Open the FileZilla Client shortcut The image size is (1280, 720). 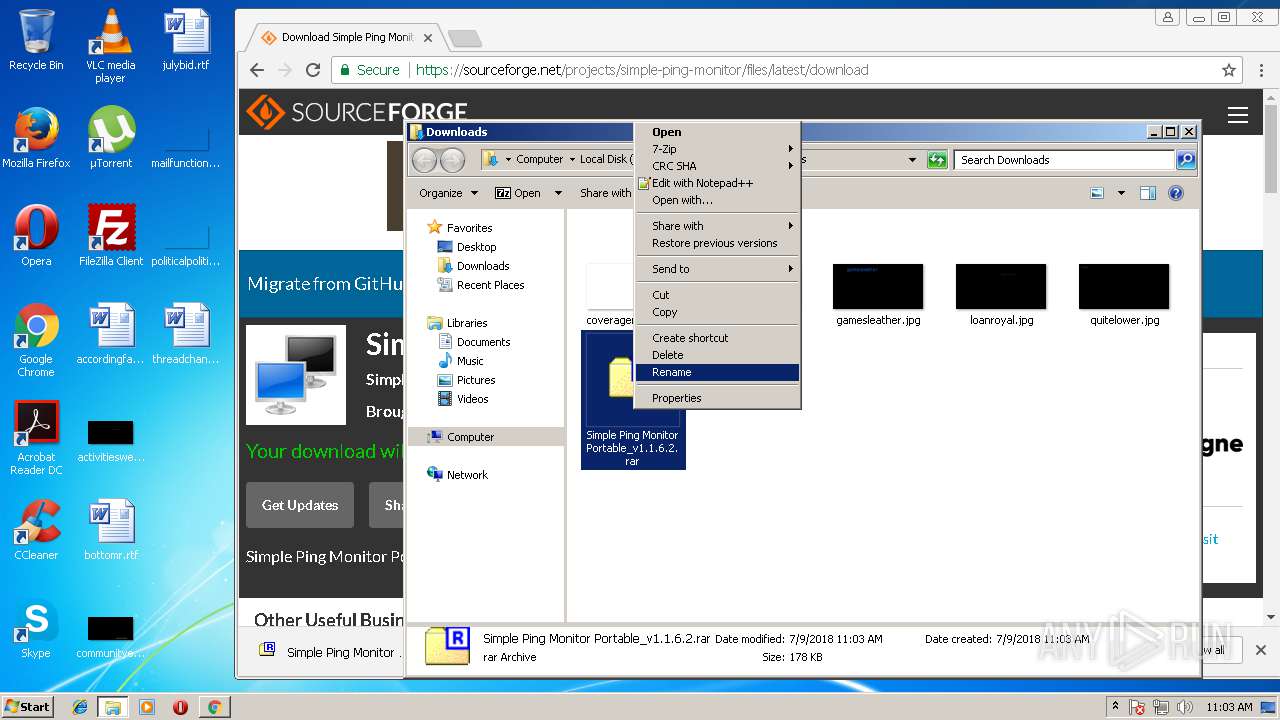111,235
